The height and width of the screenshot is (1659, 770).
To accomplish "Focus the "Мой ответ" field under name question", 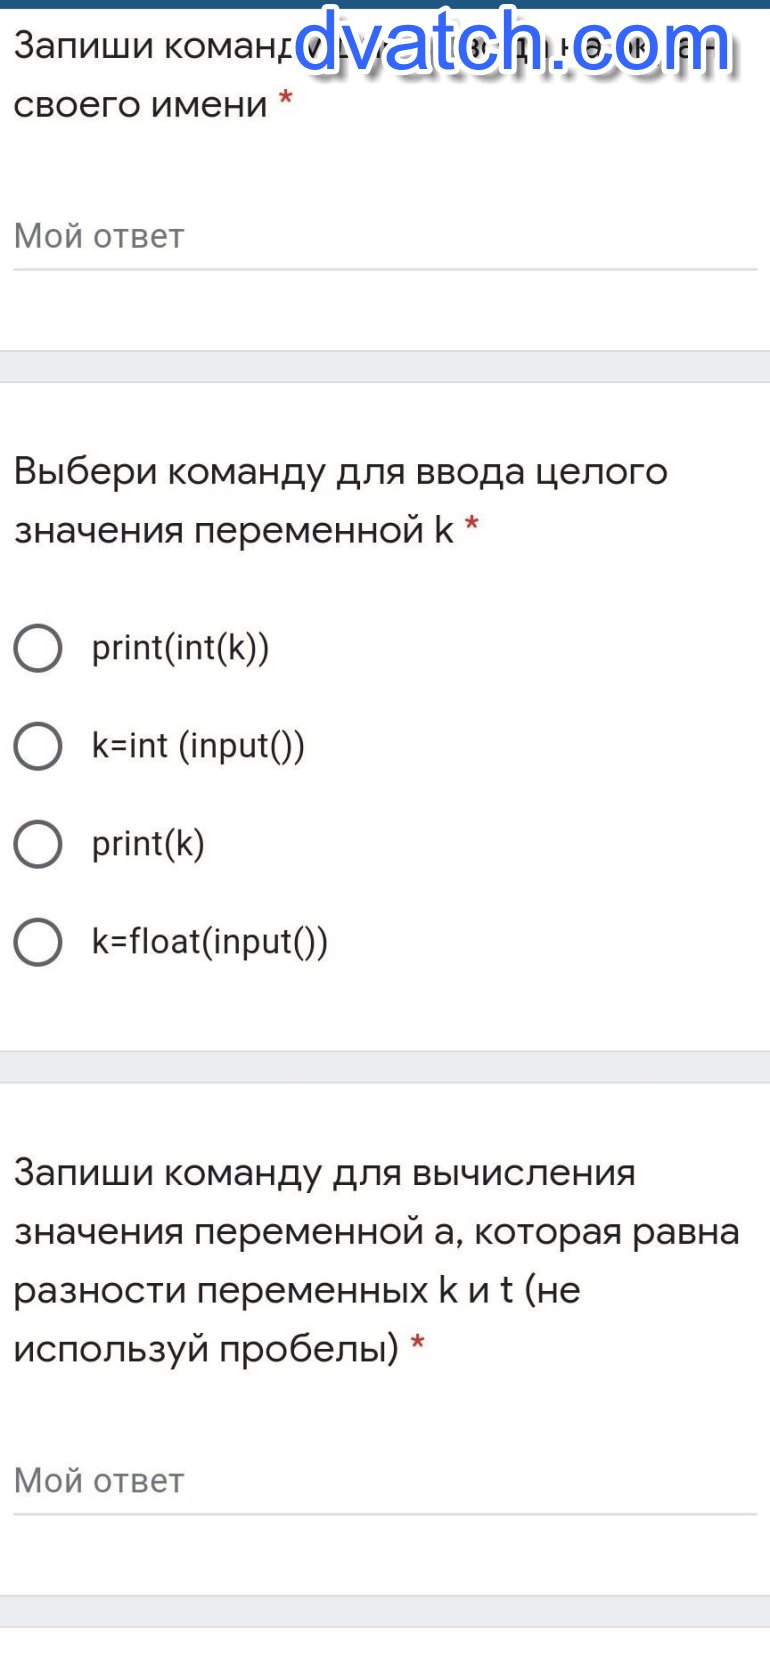I will 385,237.
